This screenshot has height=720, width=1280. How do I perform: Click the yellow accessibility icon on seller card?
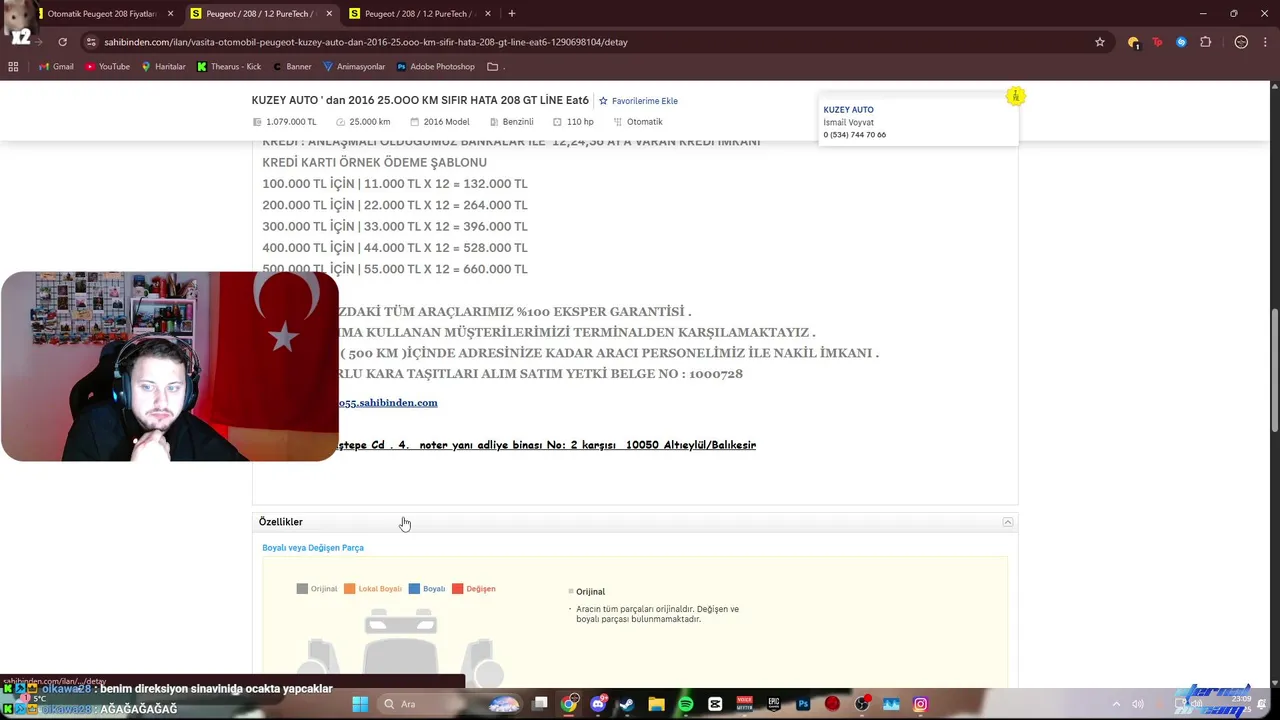click(1015, 96)
